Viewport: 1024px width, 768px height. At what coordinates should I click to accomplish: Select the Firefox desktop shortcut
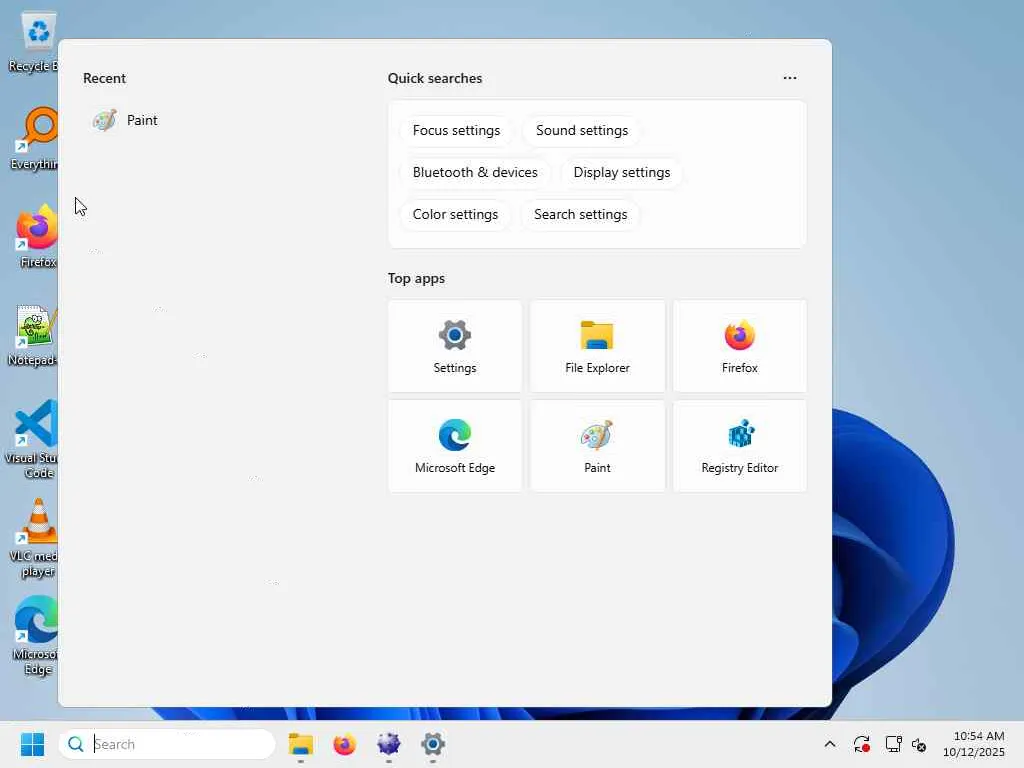(37, 236)
